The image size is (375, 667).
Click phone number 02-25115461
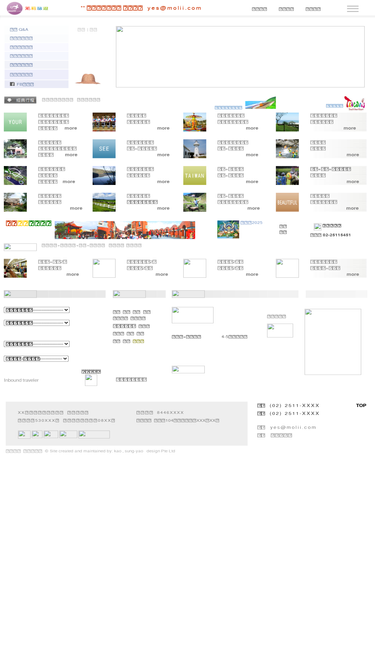(337, 235)
